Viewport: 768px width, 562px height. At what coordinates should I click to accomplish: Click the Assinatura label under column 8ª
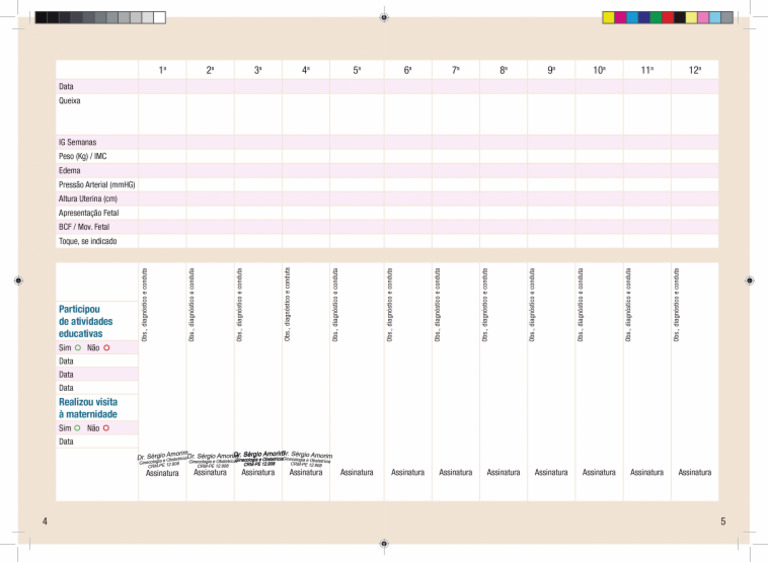point(504,473)
